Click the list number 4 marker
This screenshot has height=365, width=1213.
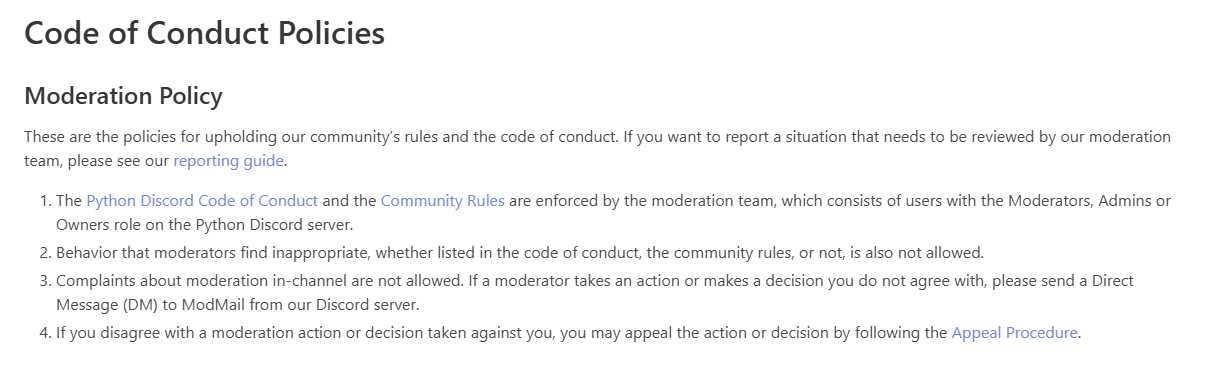coord(45,332)
